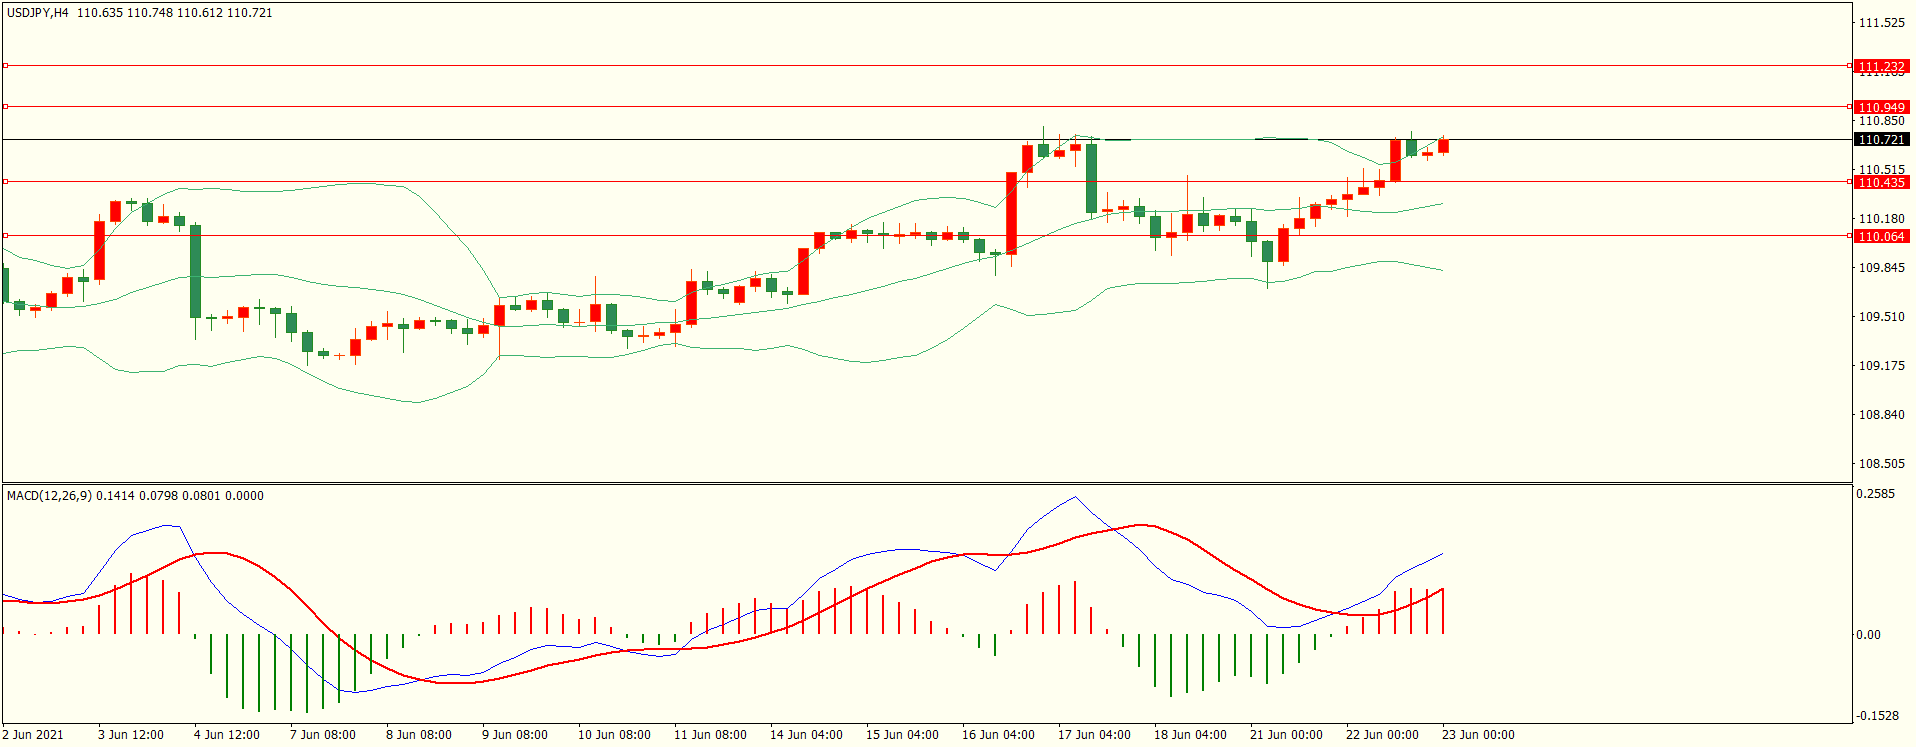Click left handle of the 111.232 line
Viewport: 1916px width, 747px height.
click(5, 66)
